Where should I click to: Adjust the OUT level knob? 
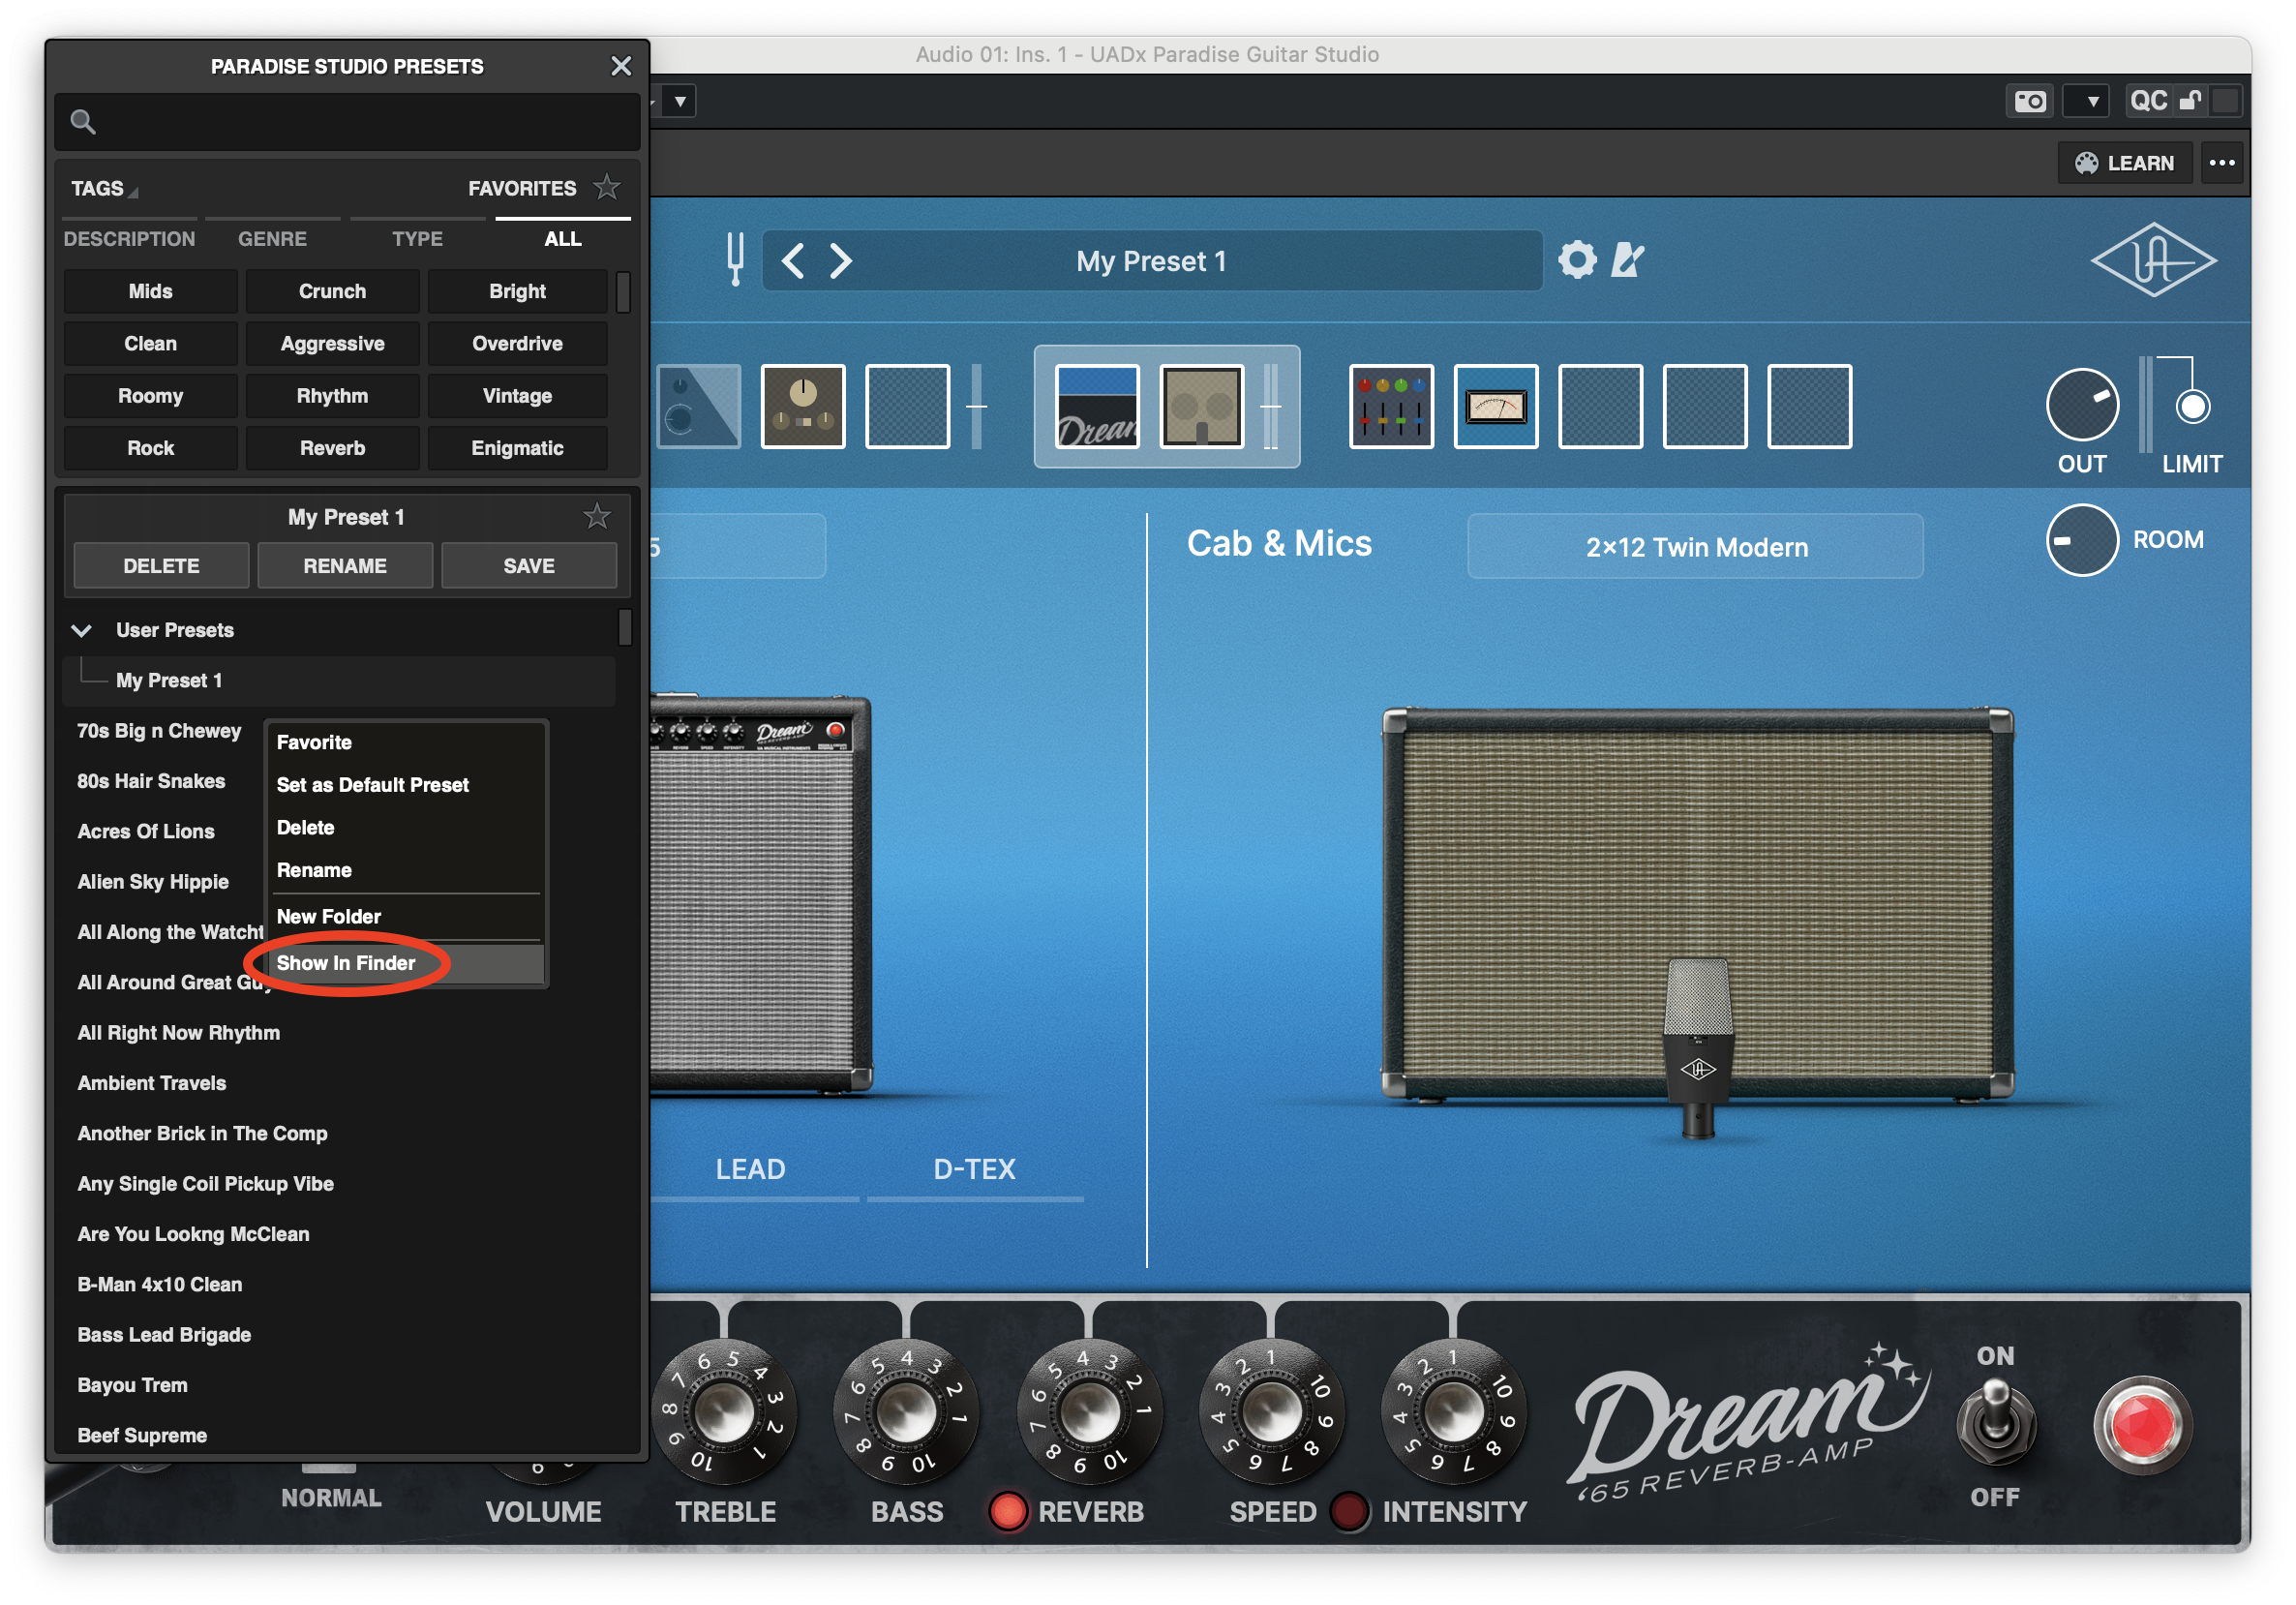coord(2081,406)
